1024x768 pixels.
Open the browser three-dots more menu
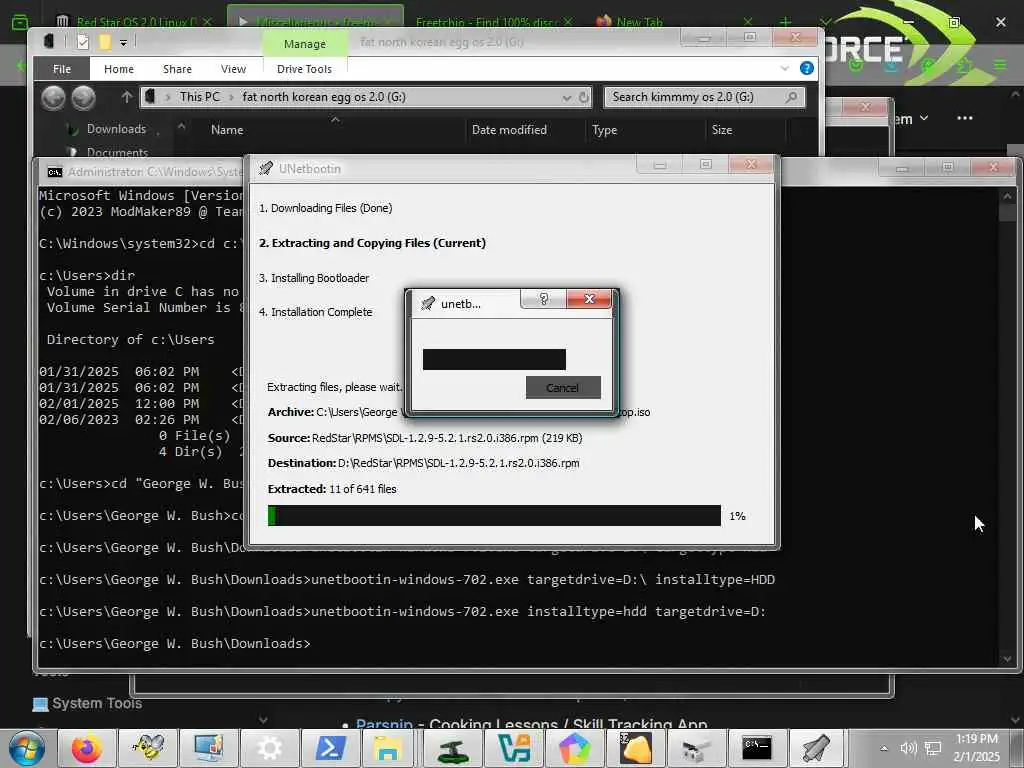965,118
